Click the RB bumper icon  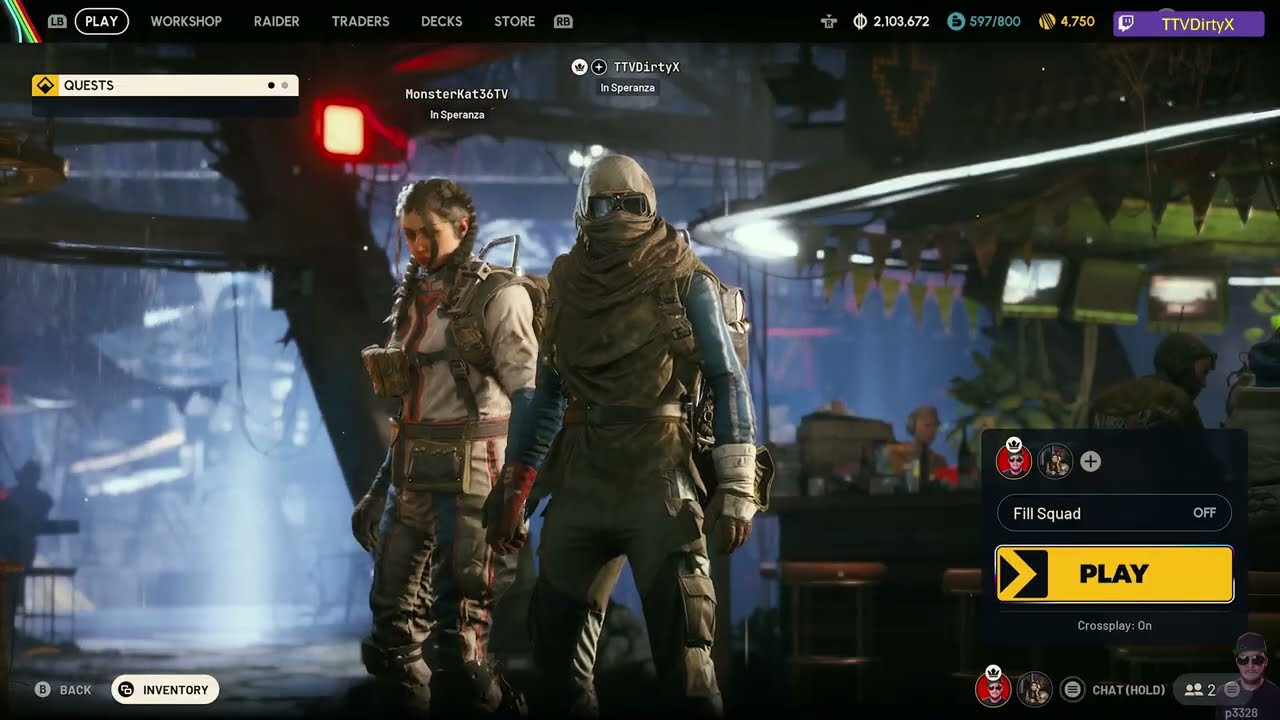pos(563,21)
